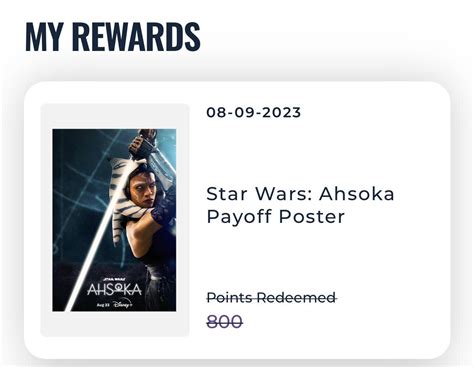Click the word Redeemed in points label
This screenshot has width=474, height=367.
coord(296,298)
